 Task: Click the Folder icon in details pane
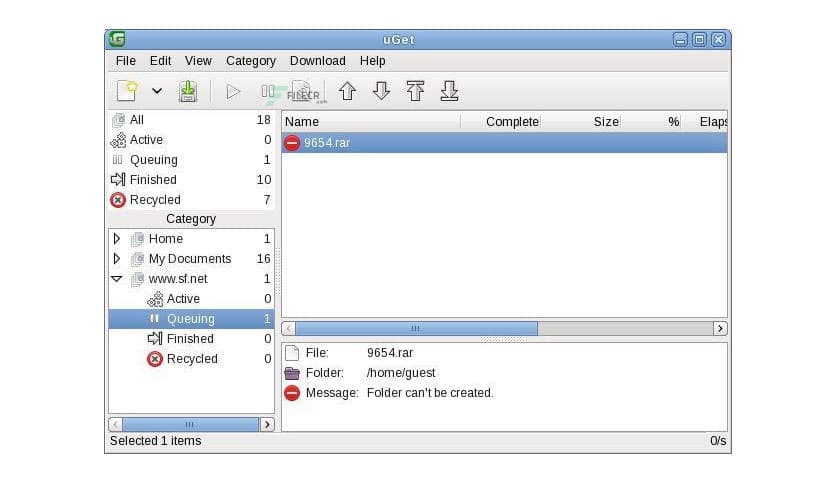pos(292,373)
